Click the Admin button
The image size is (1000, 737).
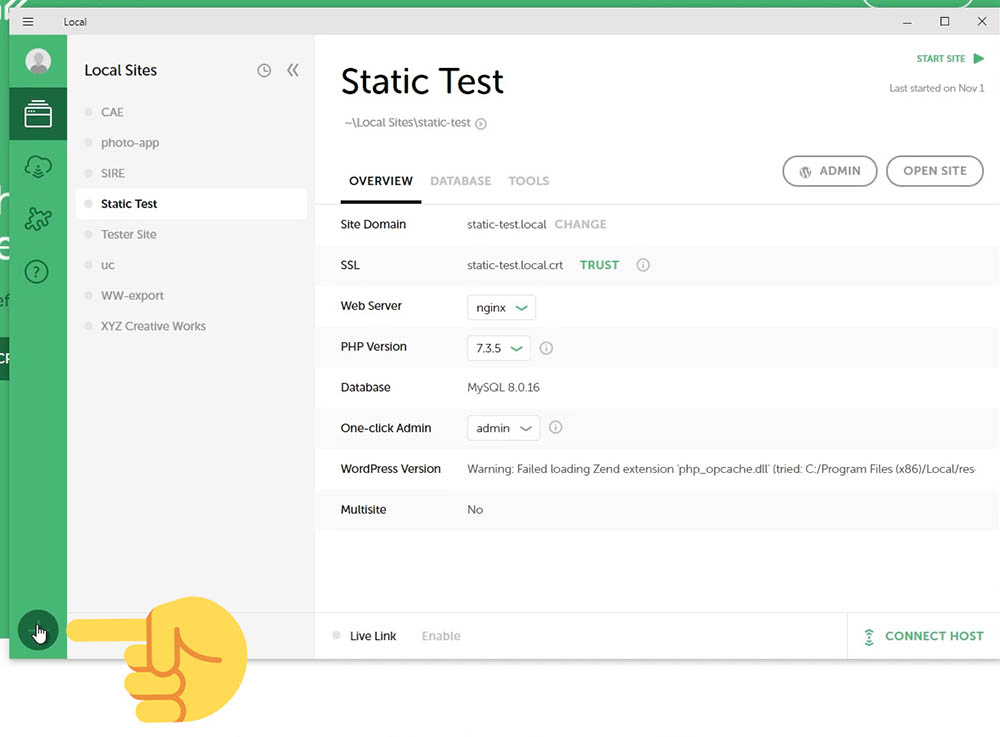[830, 171]
